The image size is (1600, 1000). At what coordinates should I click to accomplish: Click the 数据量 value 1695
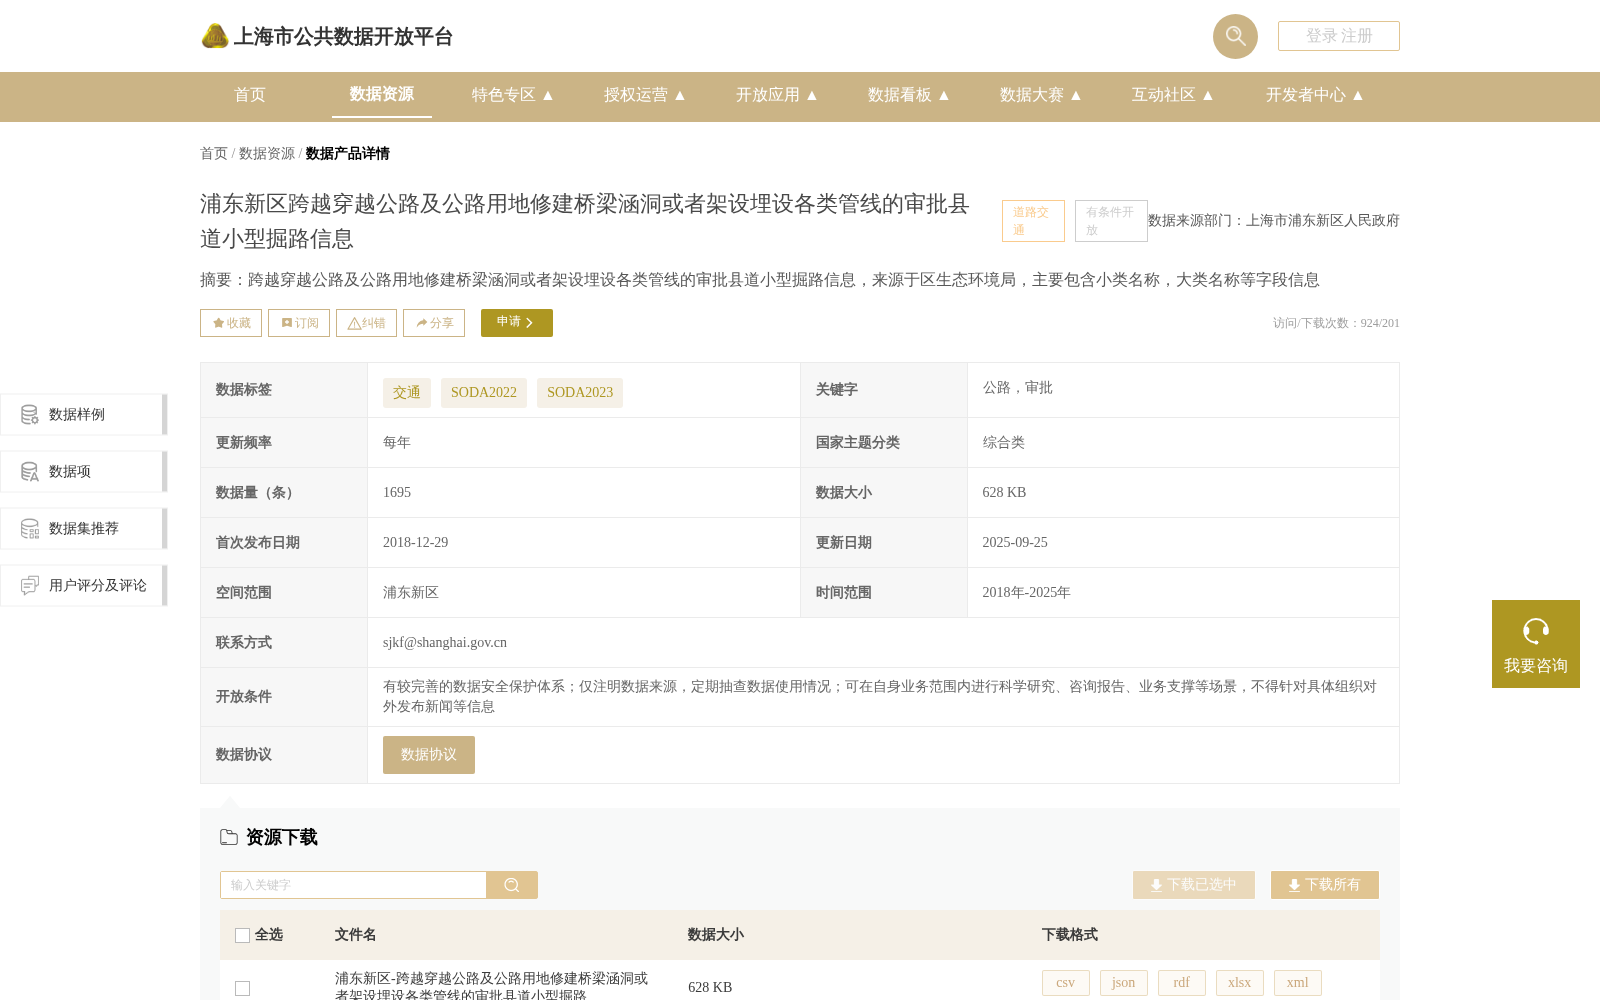[397, 493]
